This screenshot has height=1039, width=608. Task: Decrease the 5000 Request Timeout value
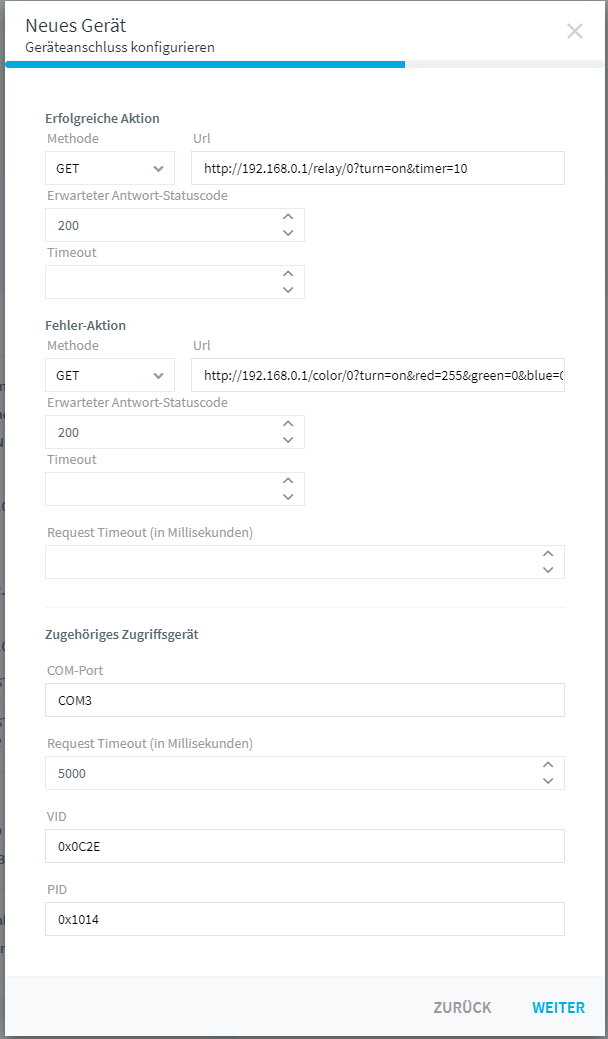548,781
